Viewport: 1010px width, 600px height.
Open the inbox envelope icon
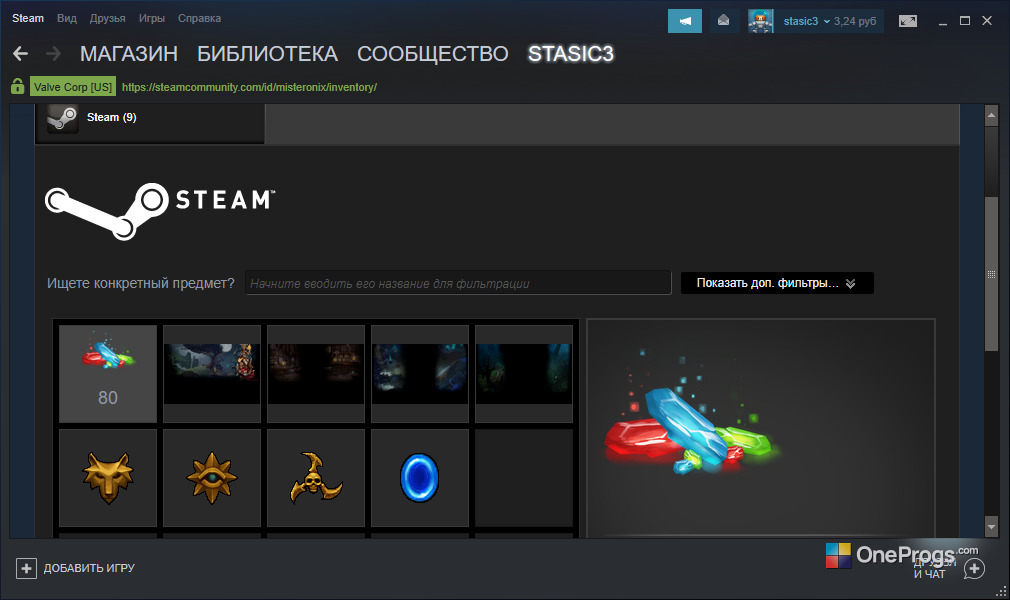pos(723,21)
